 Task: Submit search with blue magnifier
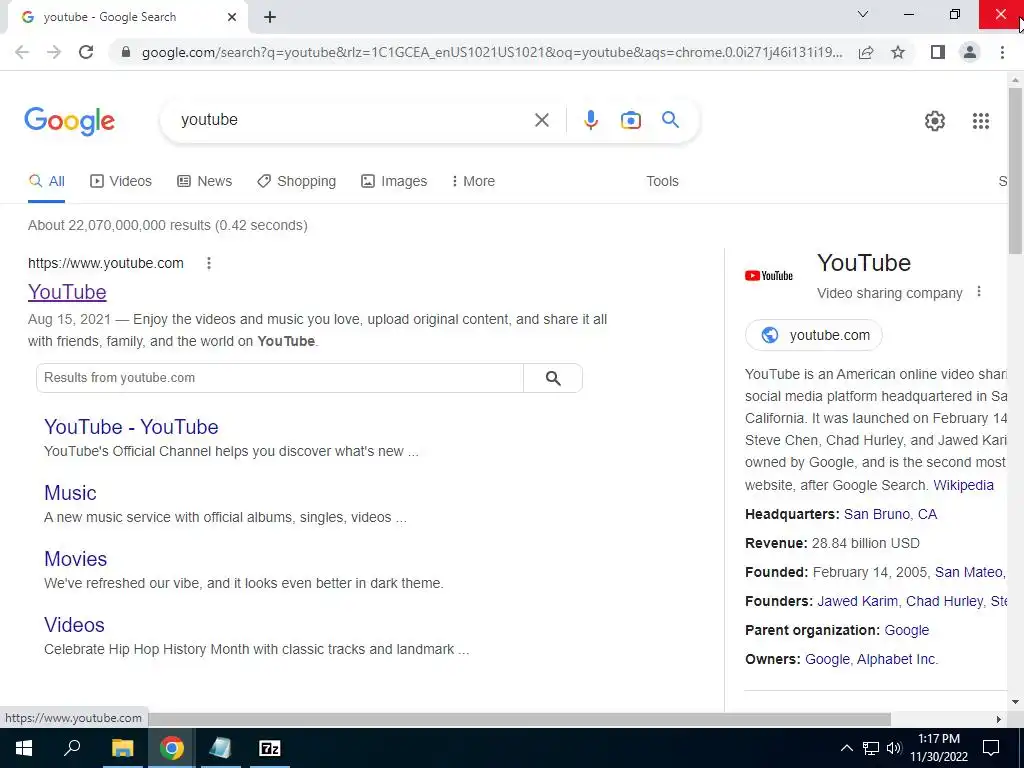670,120
